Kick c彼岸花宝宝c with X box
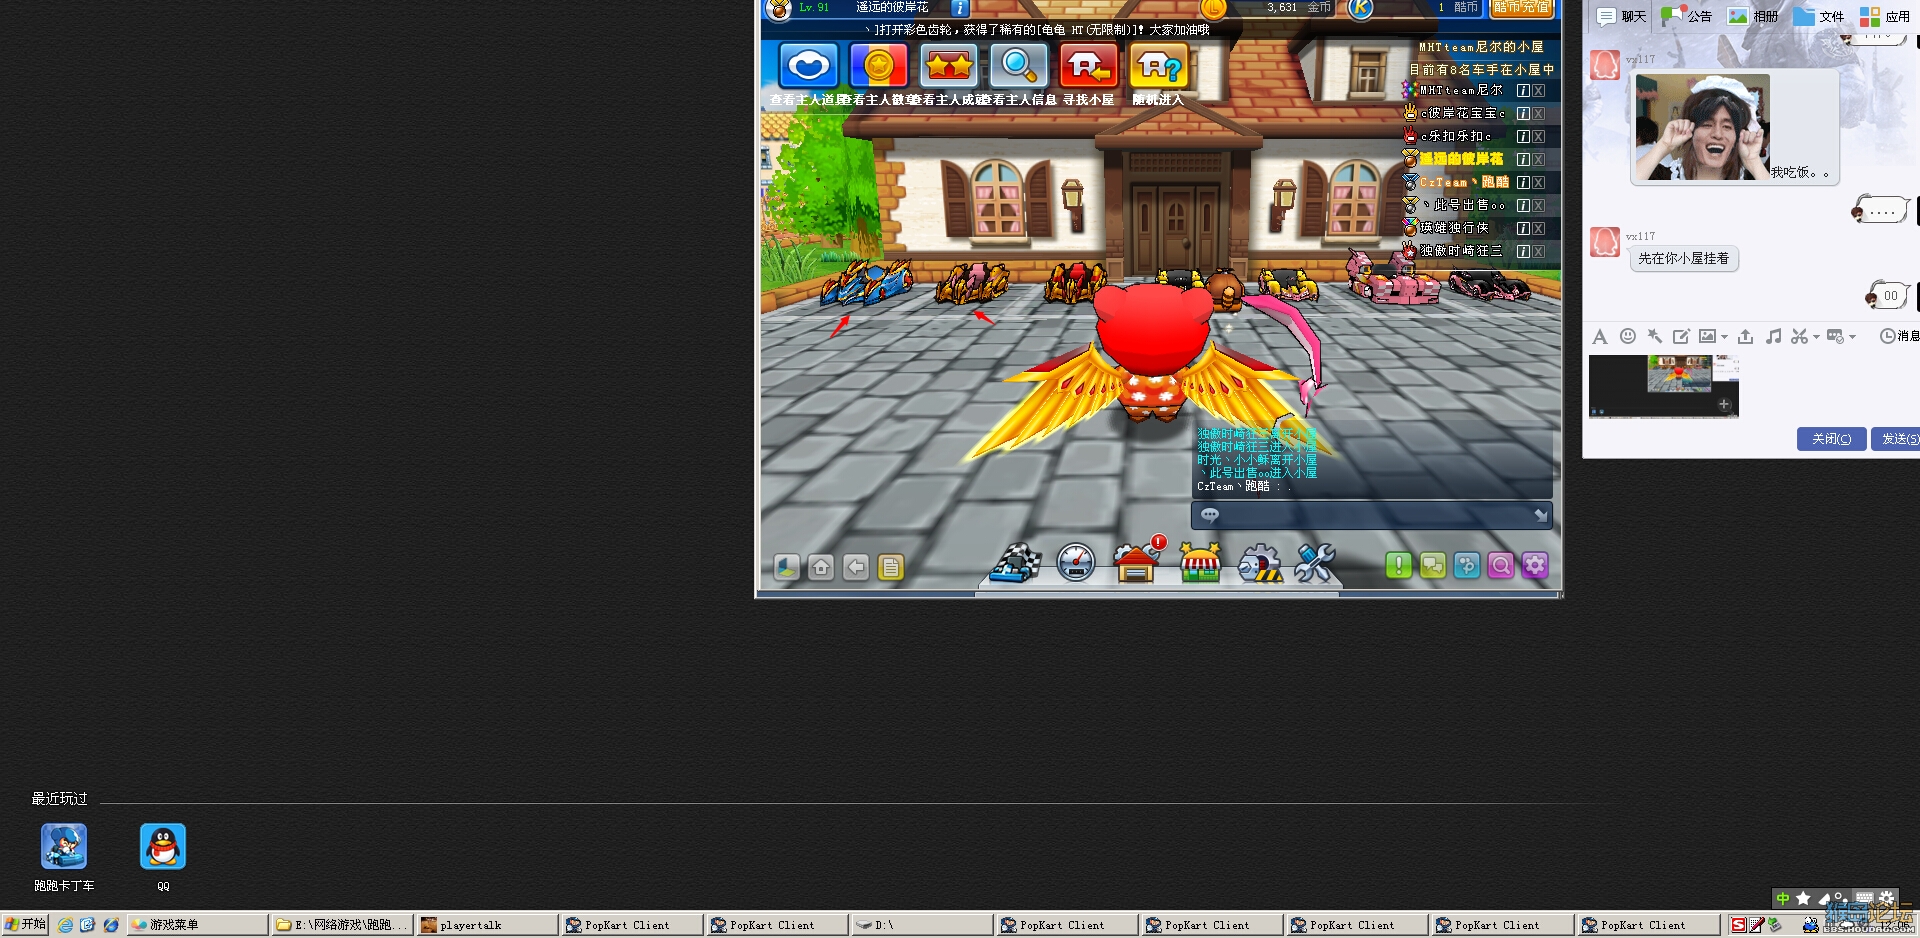The image size is (1920, 938). coord(1539,113)
